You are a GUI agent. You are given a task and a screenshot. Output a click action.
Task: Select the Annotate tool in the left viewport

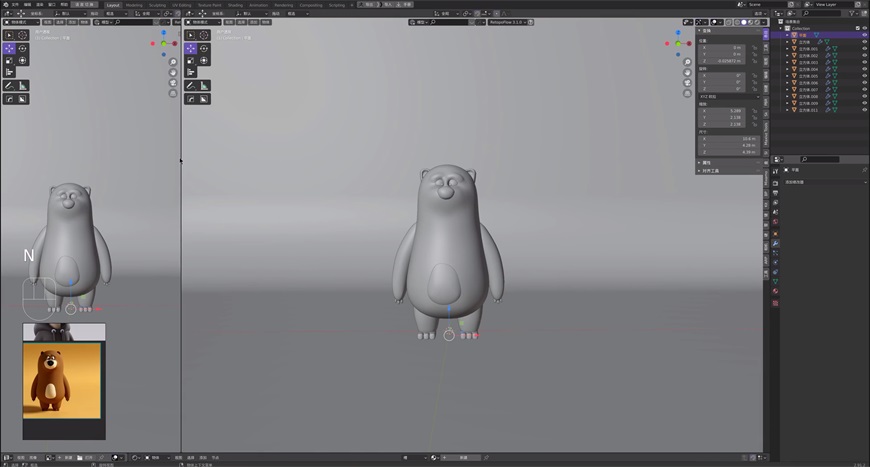9,85
